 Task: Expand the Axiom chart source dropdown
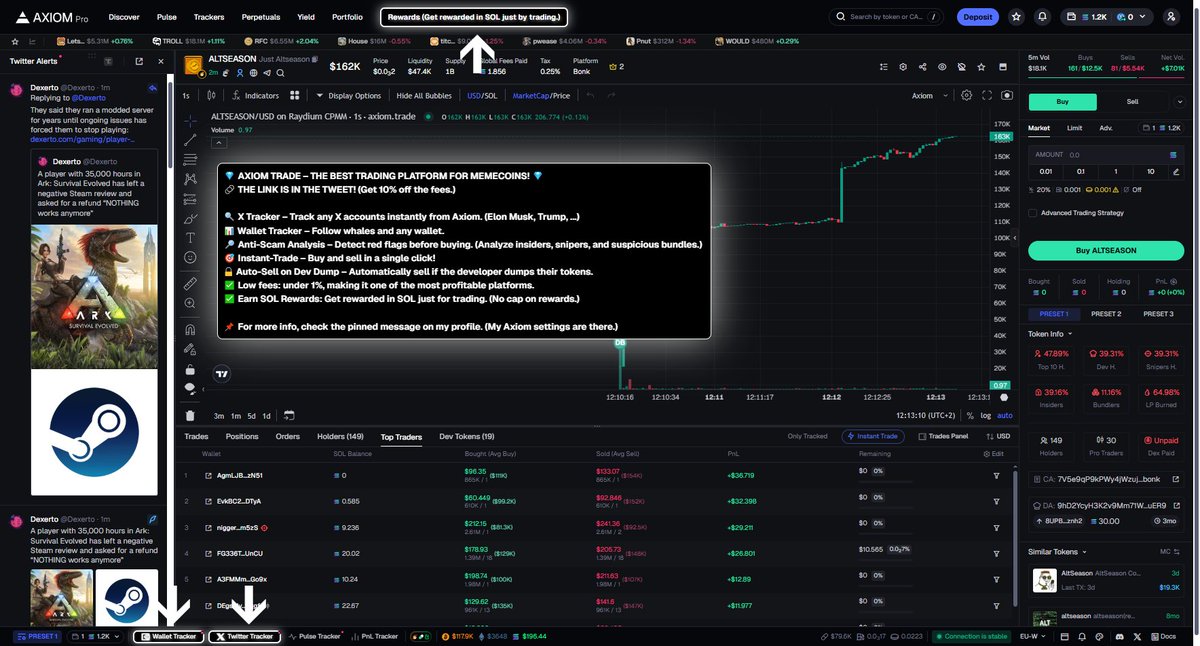927,96
